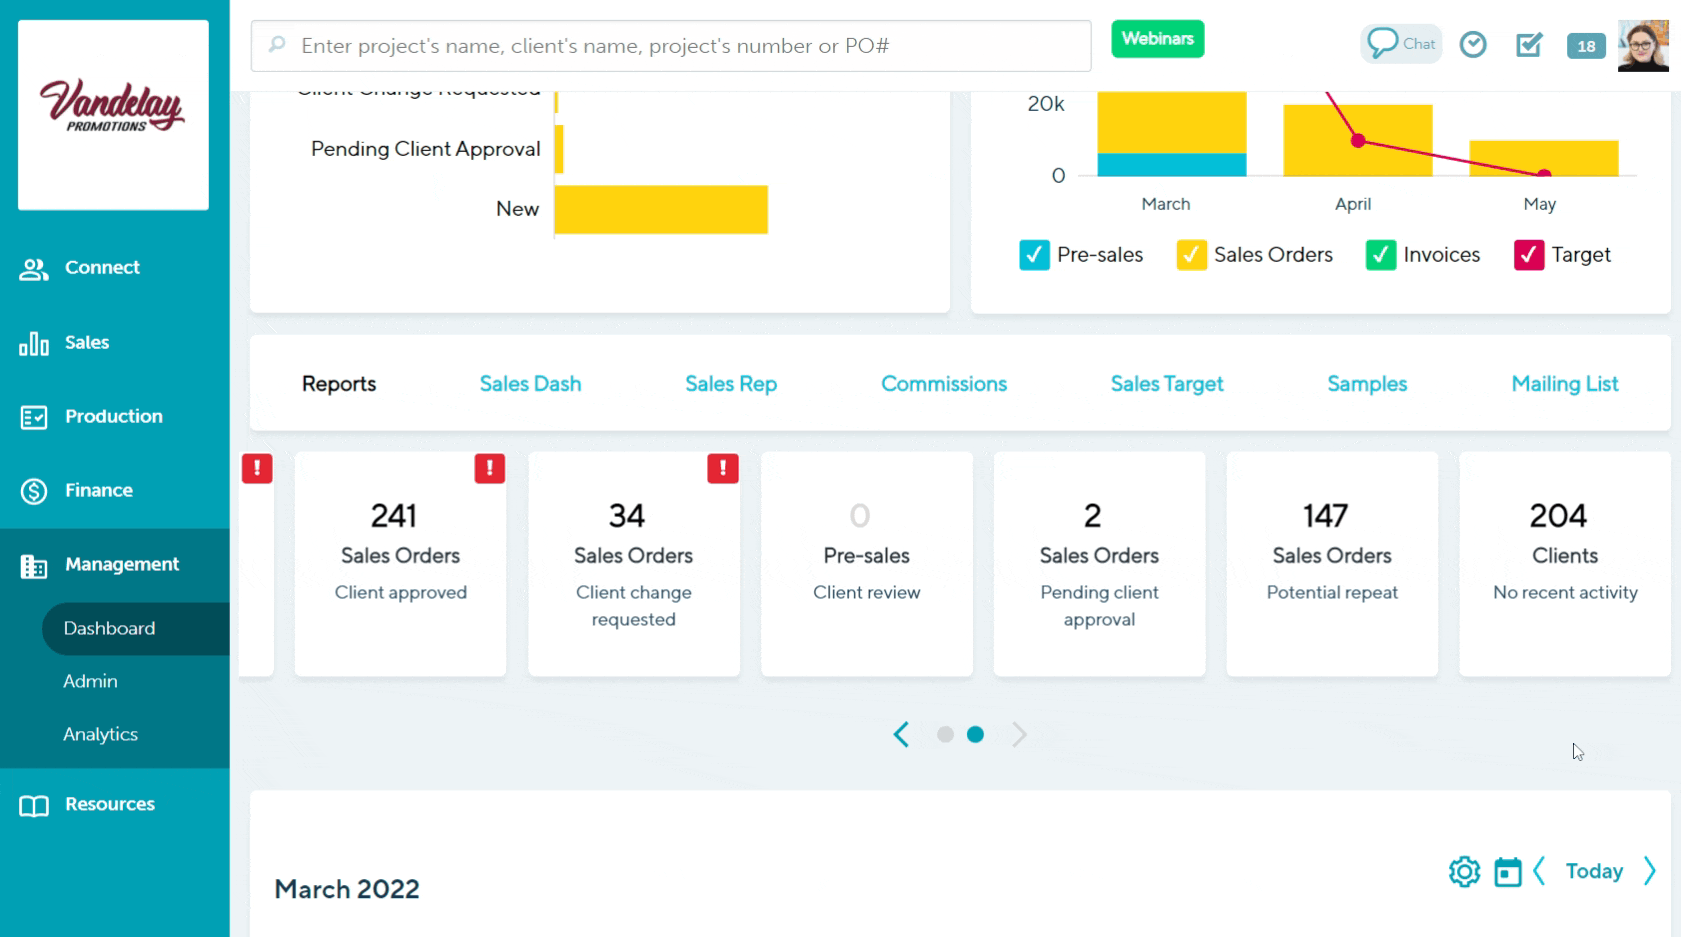Go to previous carousel page arrow
The width and height of the screenshot is (1681, 937).
click(901, 735)
